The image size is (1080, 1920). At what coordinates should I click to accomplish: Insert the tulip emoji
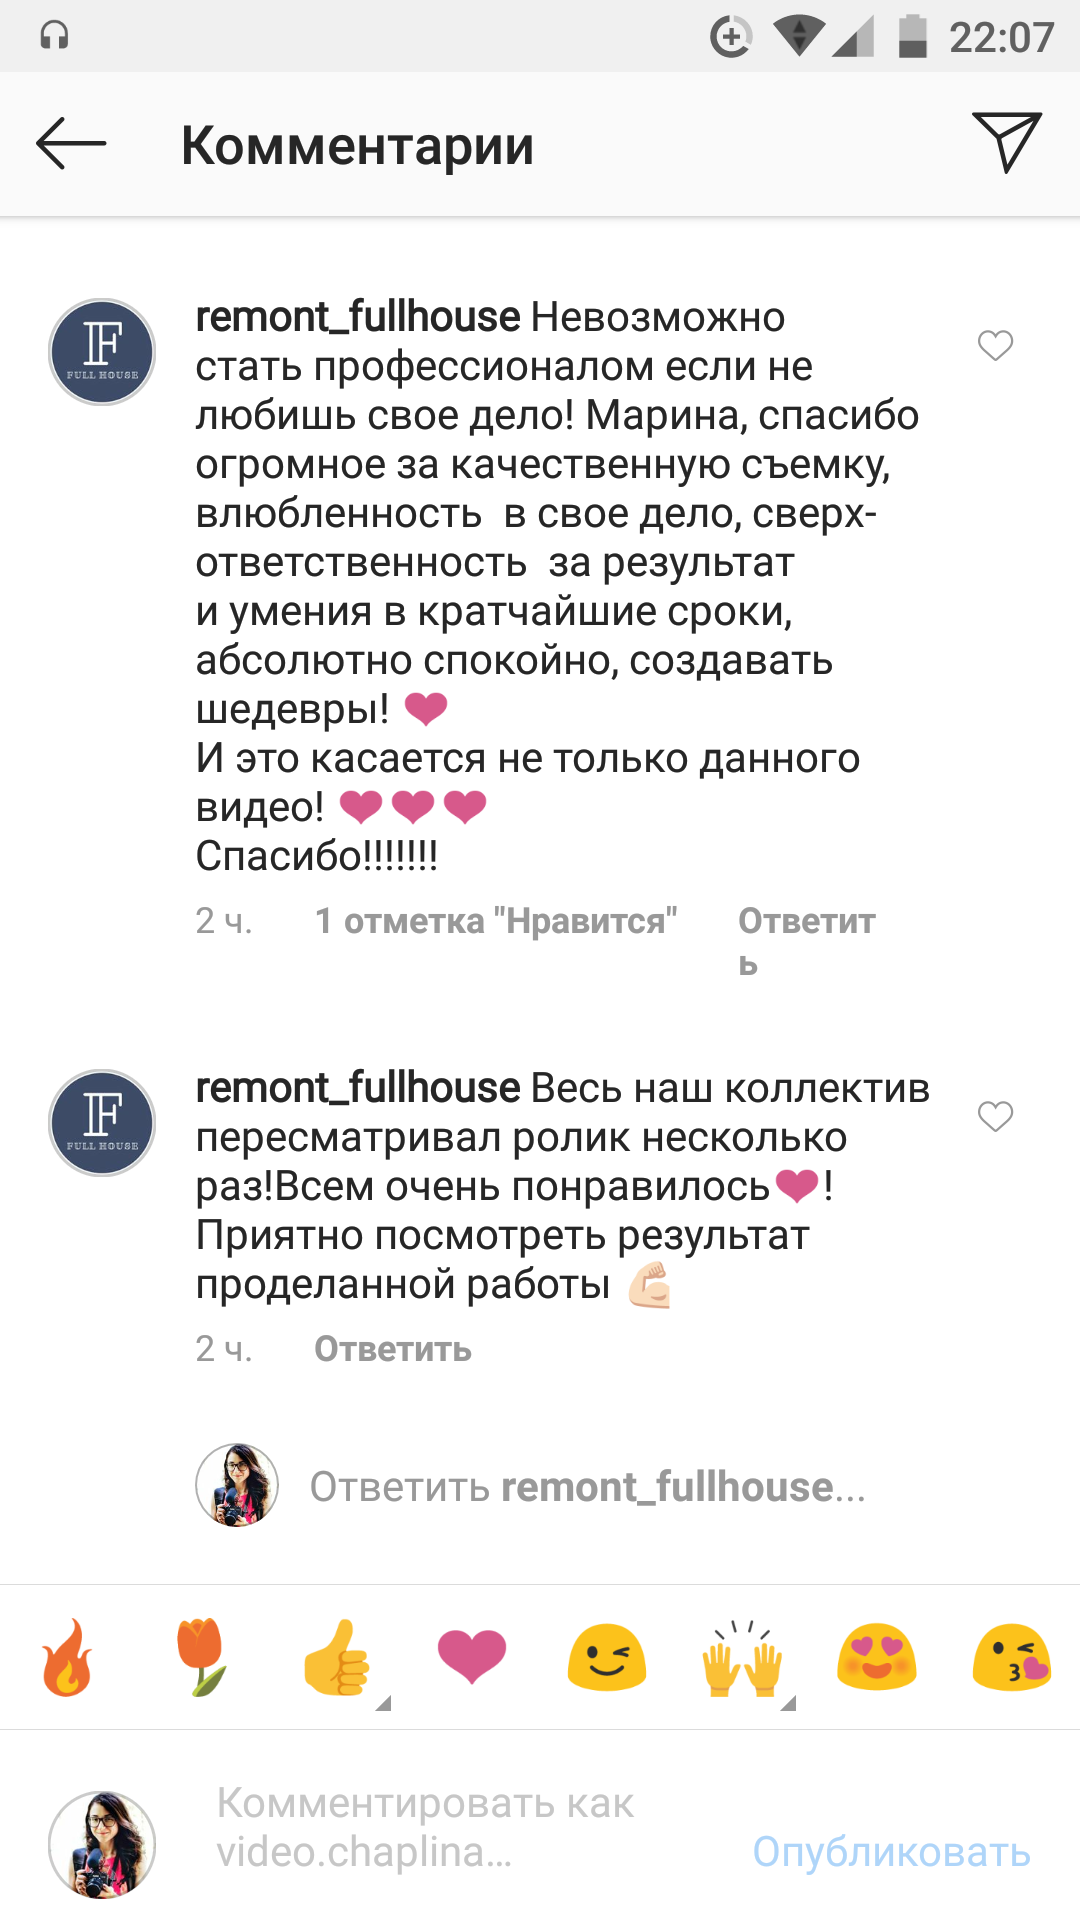(202, 1658)
